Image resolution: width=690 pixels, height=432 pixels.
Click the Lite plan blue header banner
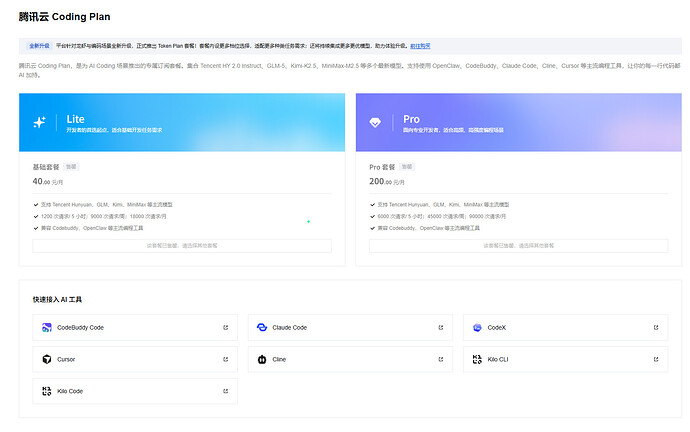click(182, 122)
